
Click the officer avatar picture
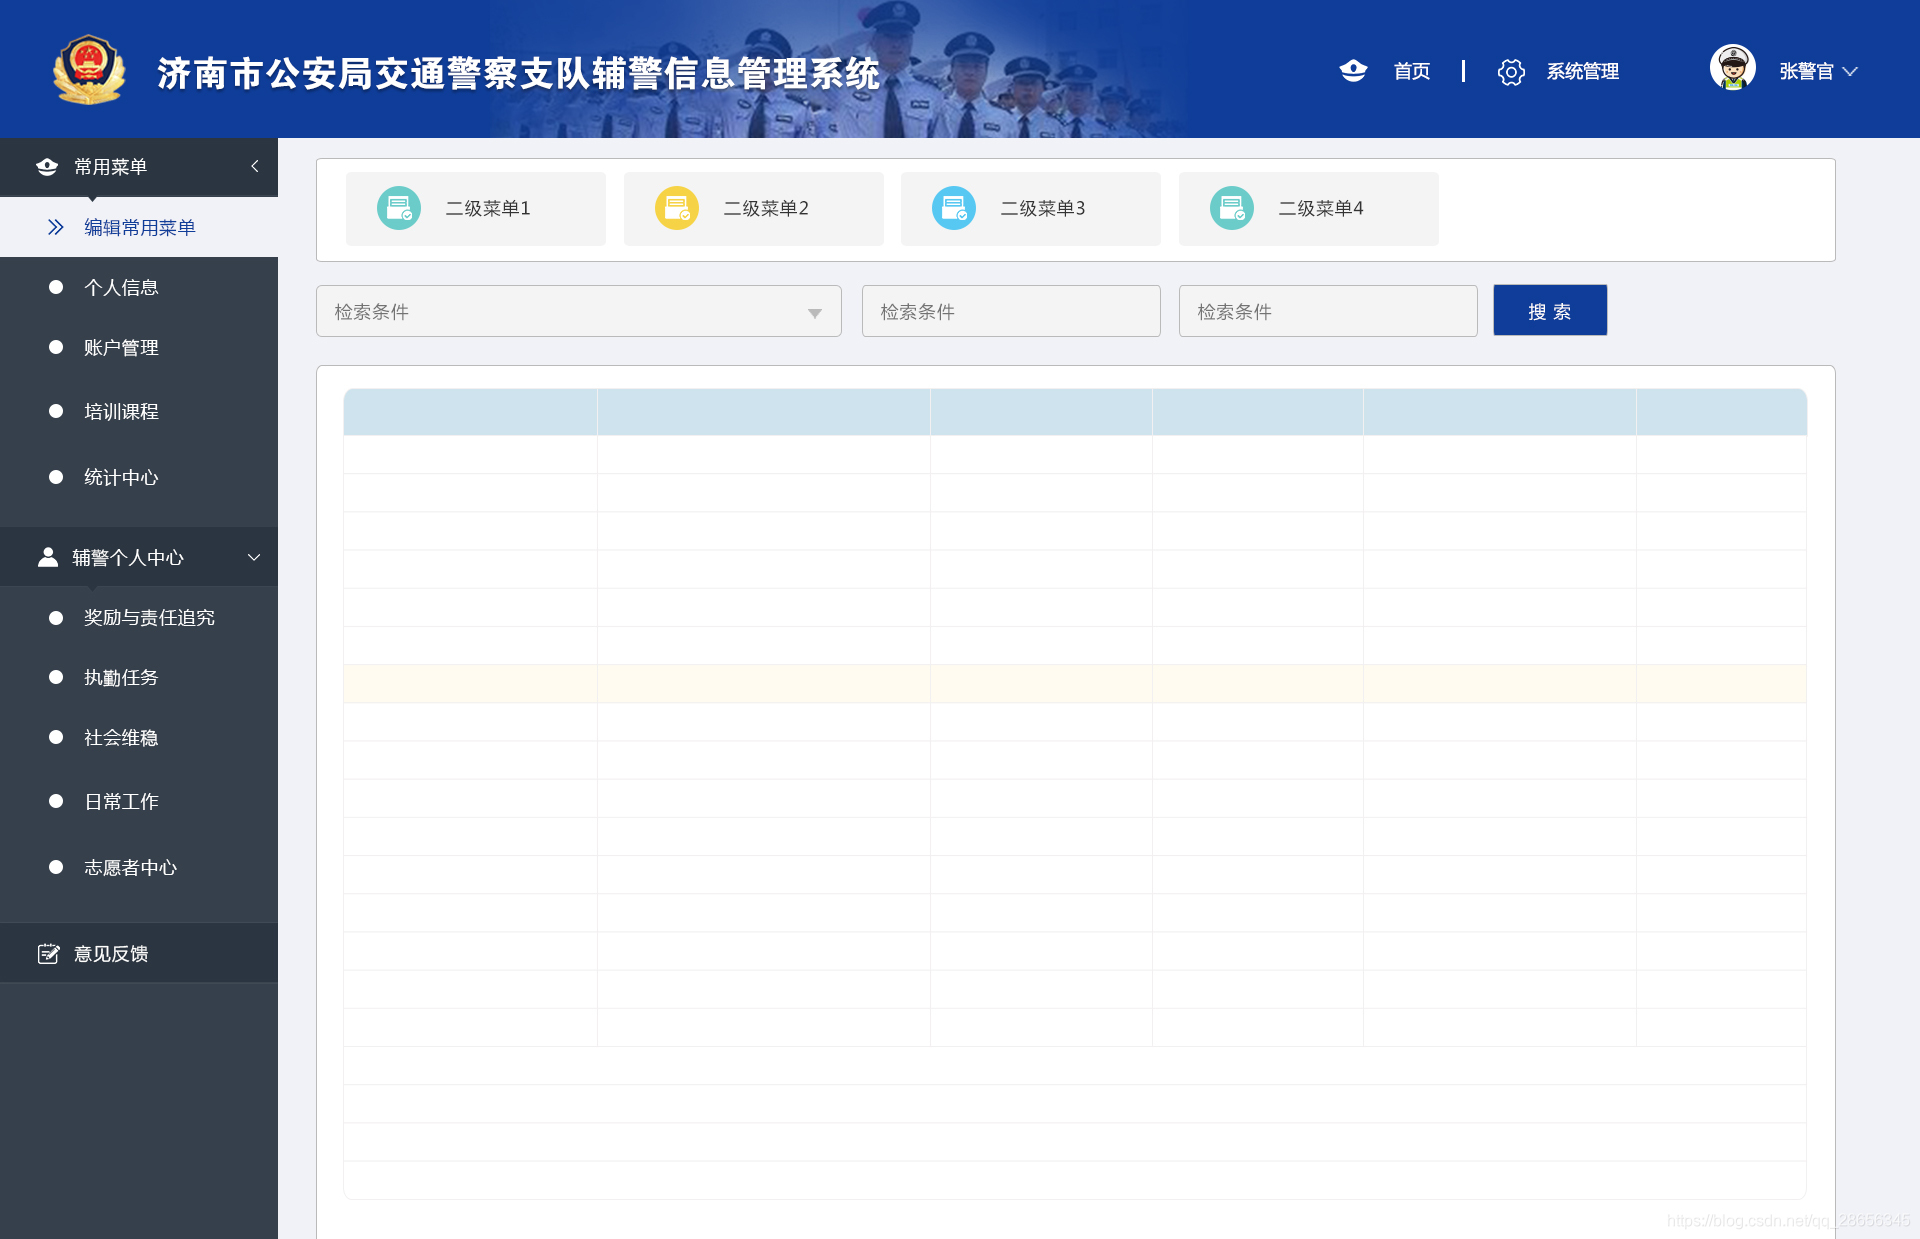(1732, 68)
